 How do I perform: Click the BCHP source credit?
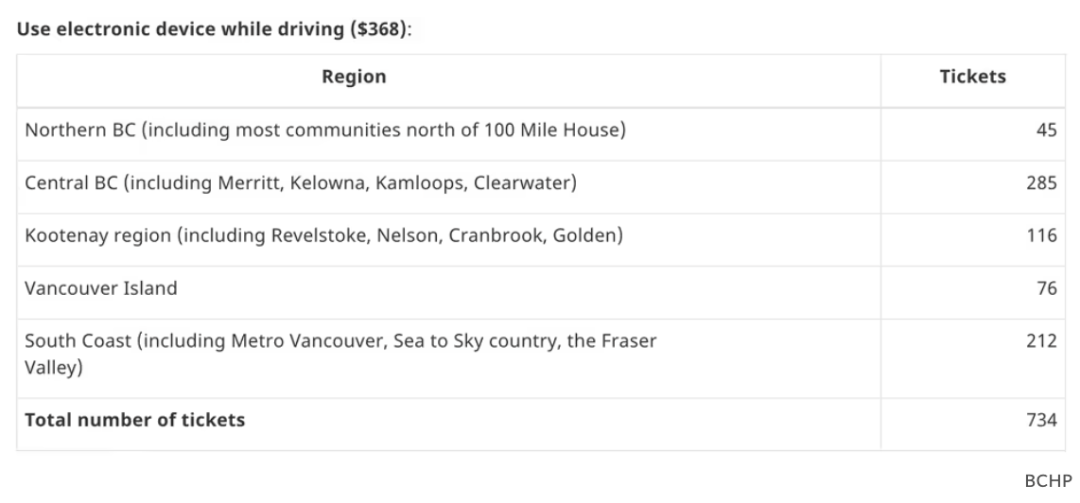point(1049,481)
